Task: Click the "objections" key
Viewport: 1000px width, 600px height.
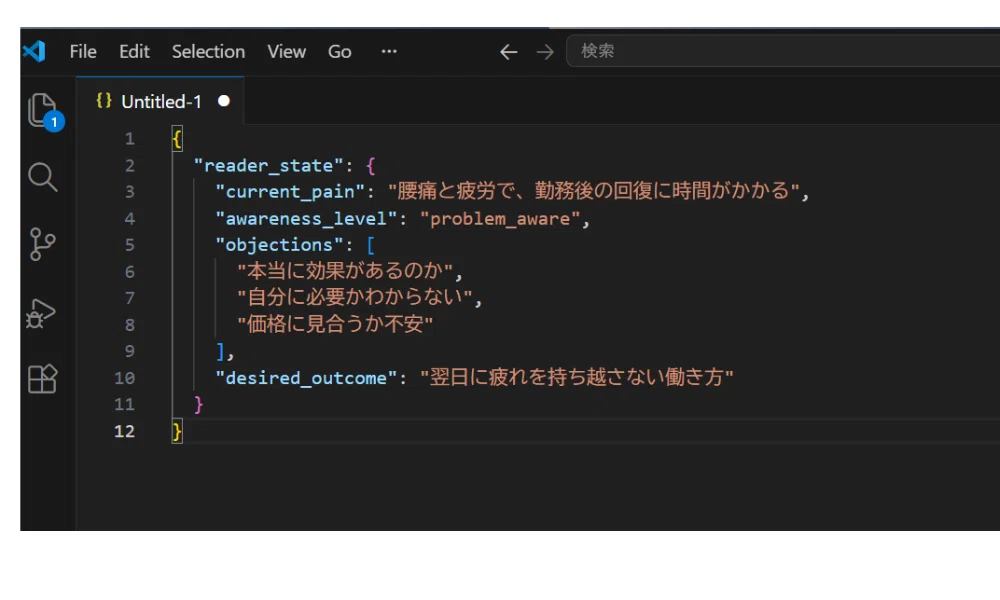Action: pyautogui.click(x=279, y=245)
